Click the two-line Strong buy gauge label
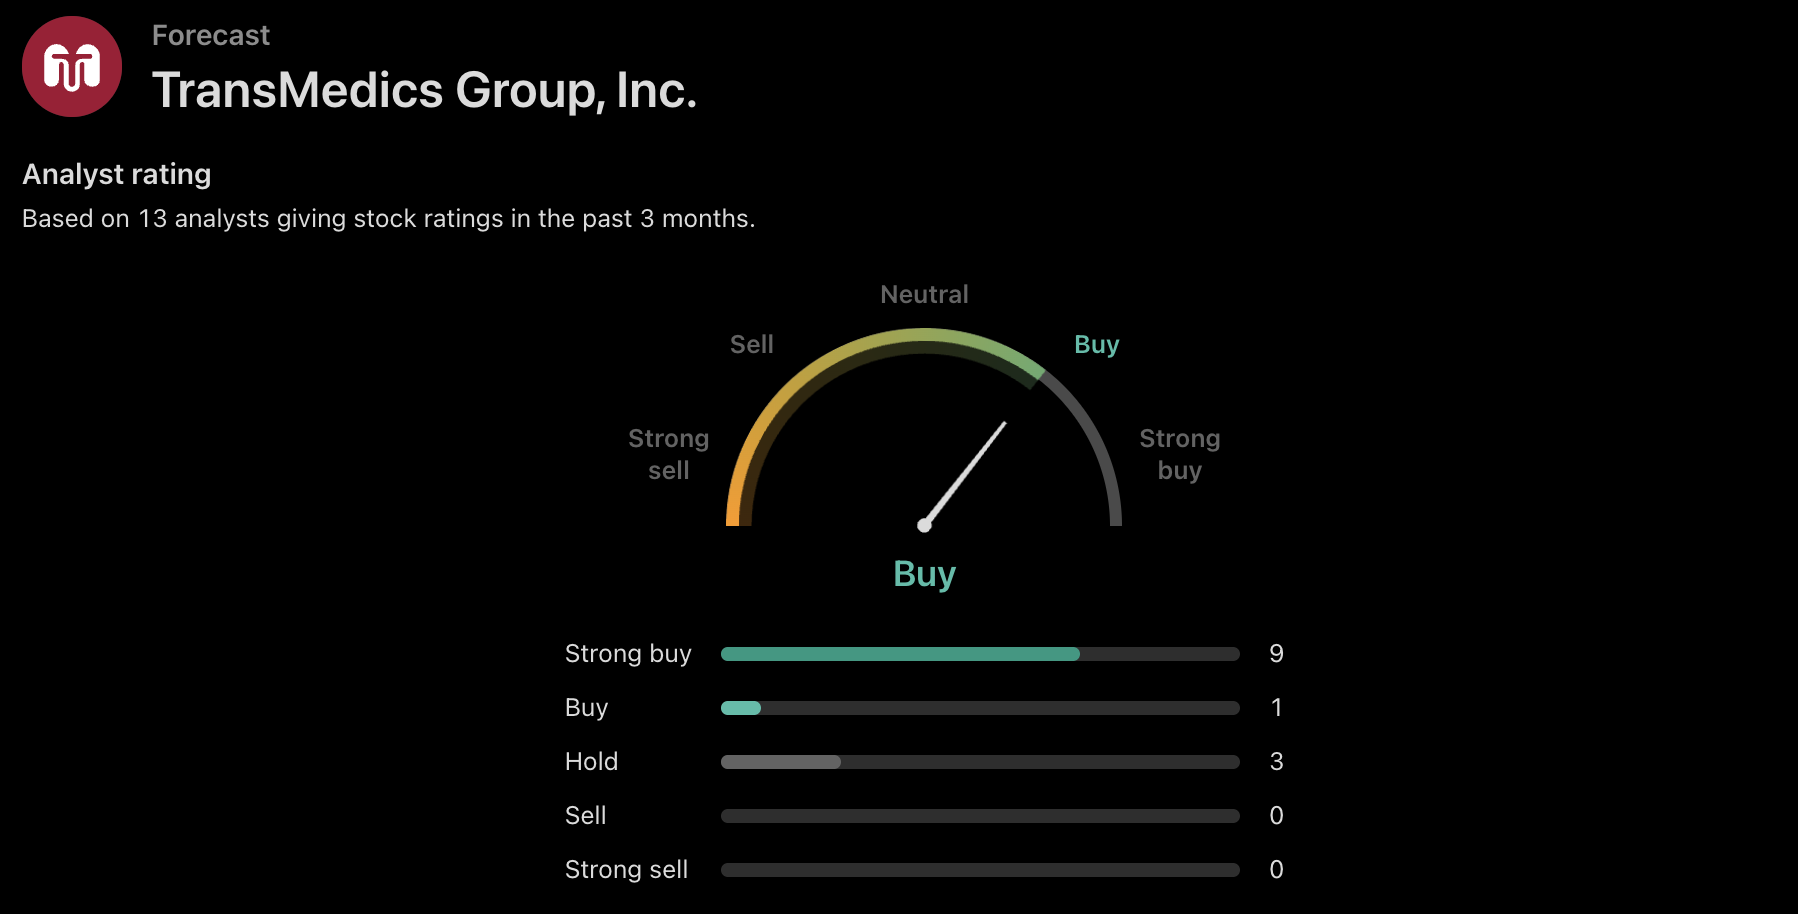Viewport: 1798px width, 914px height. pyautogui.click(x=1179, y=454)
